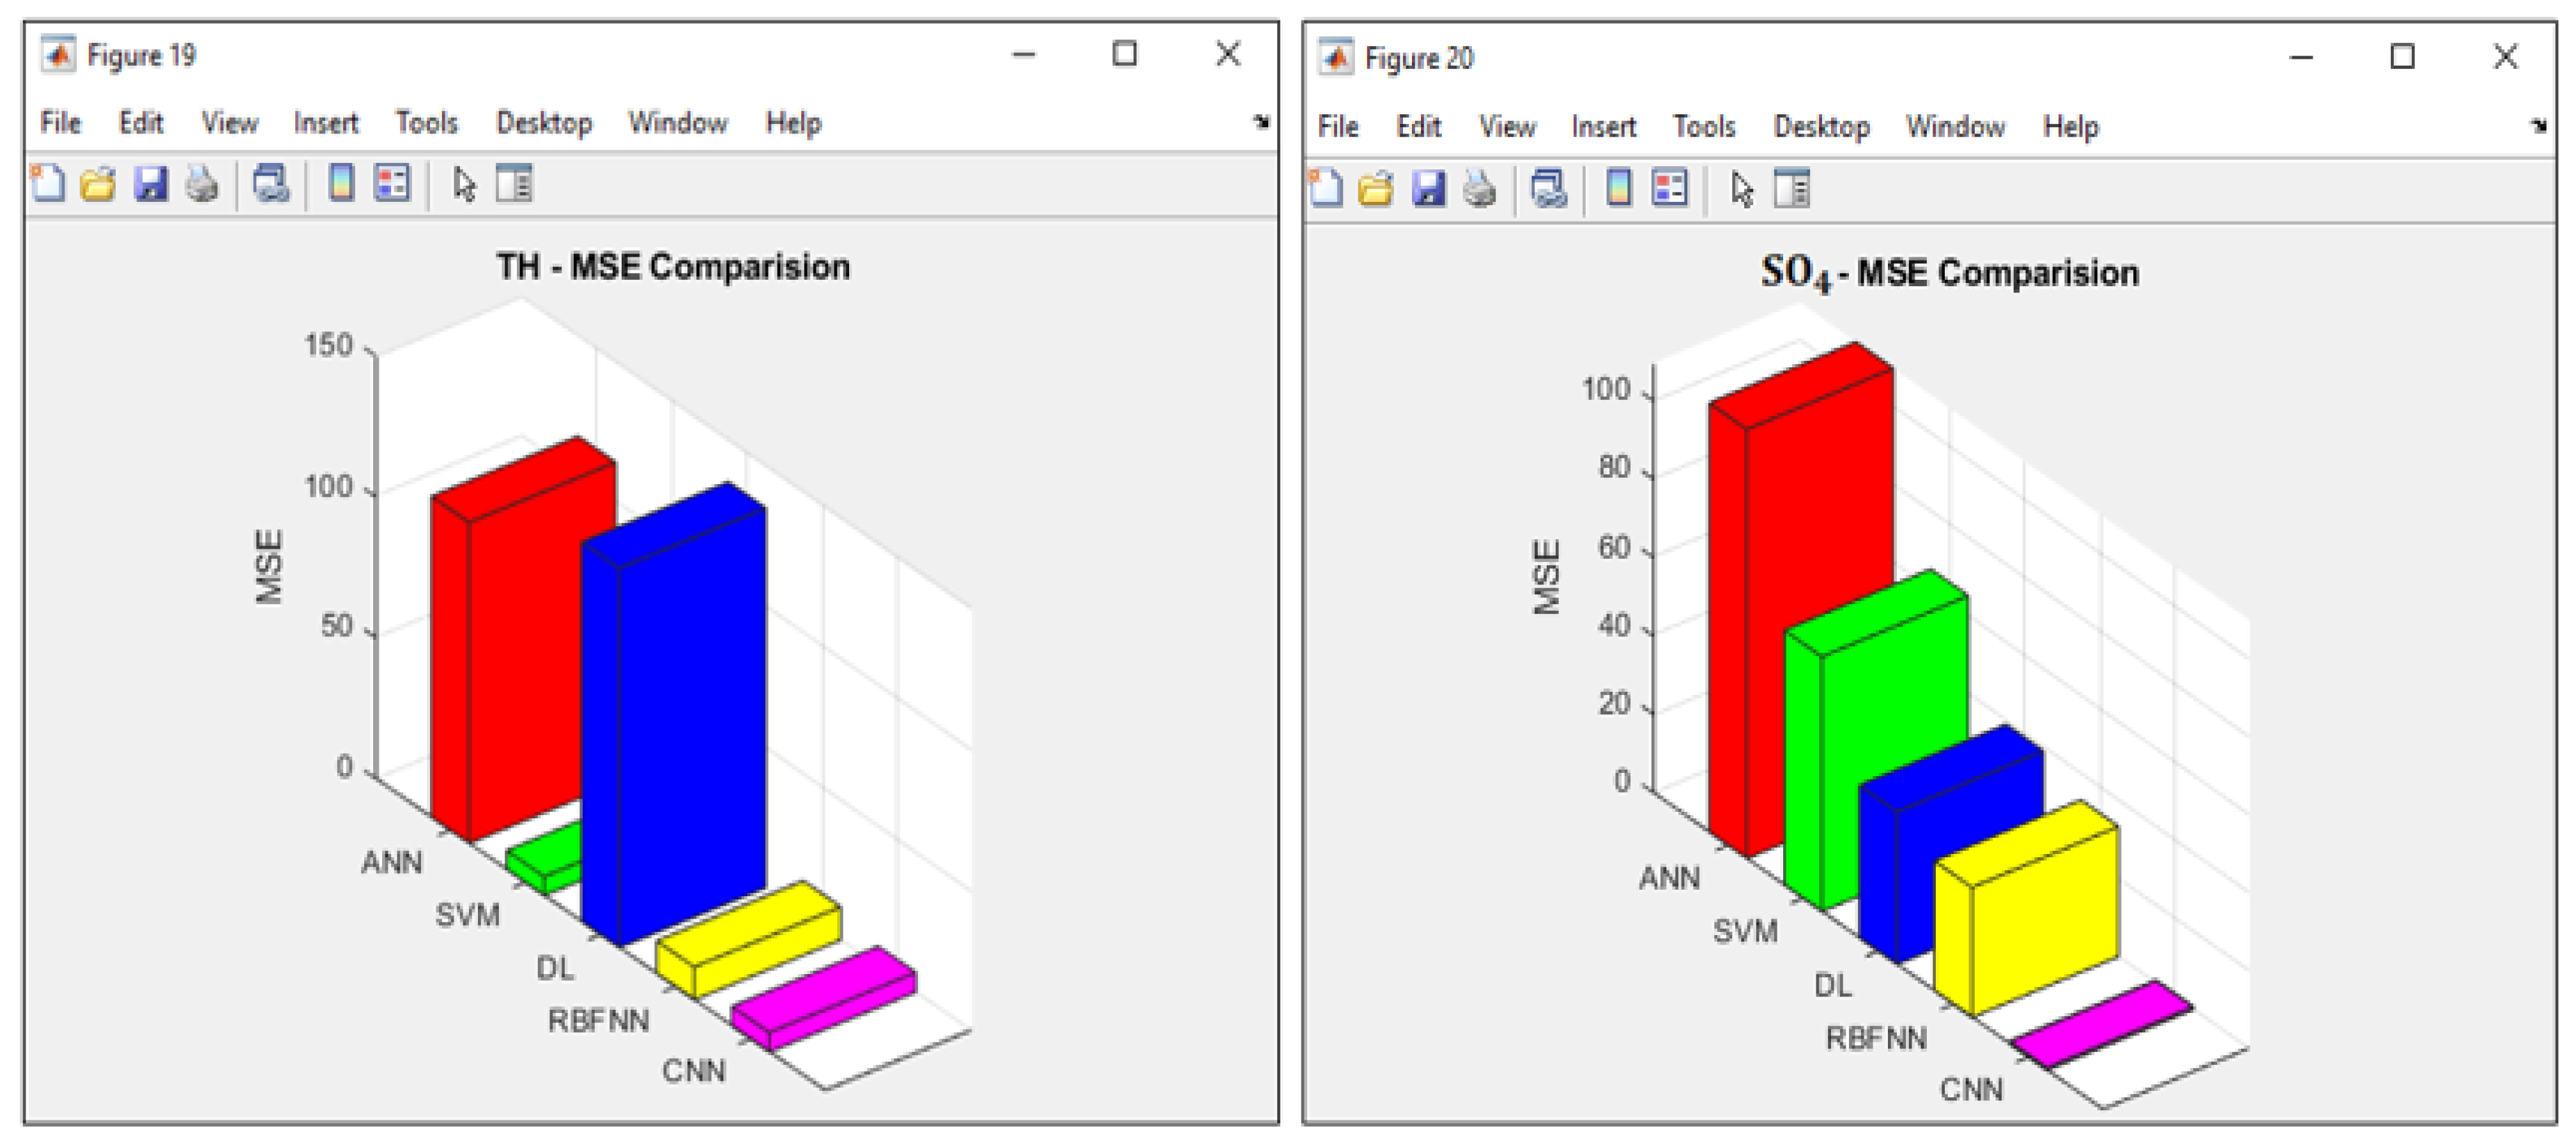Click Insert Colorbar icon in Figure 19
2576x1144 pixels.
(x=341, y=184)
